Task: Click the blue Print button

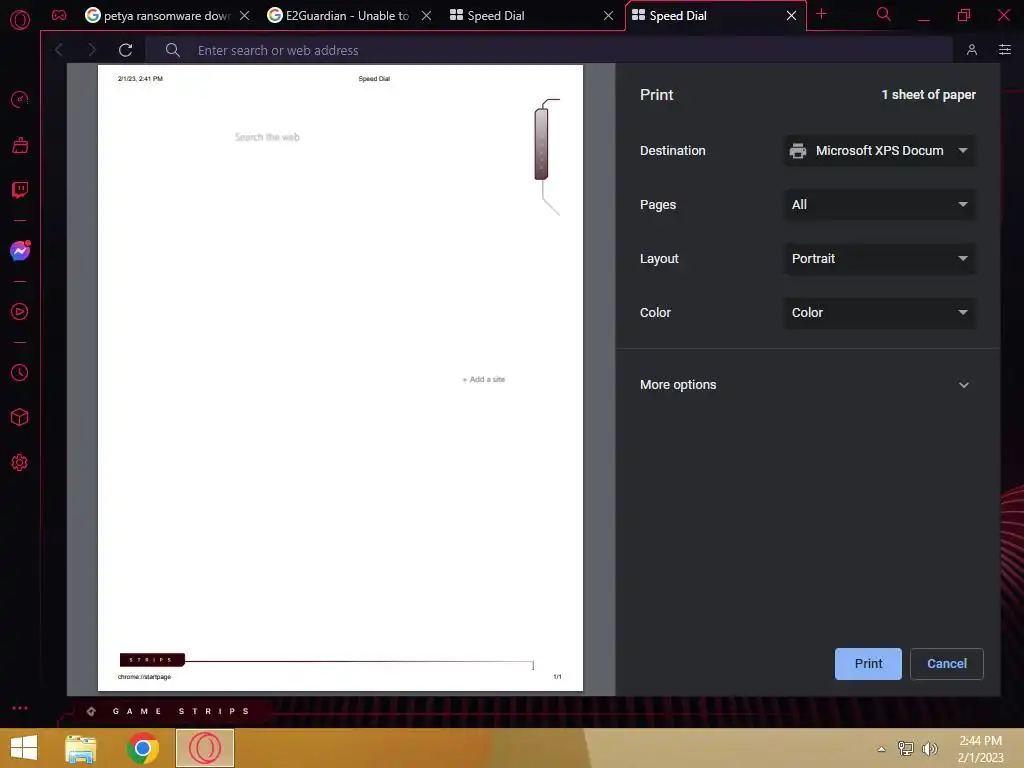Action: (868, 664)
